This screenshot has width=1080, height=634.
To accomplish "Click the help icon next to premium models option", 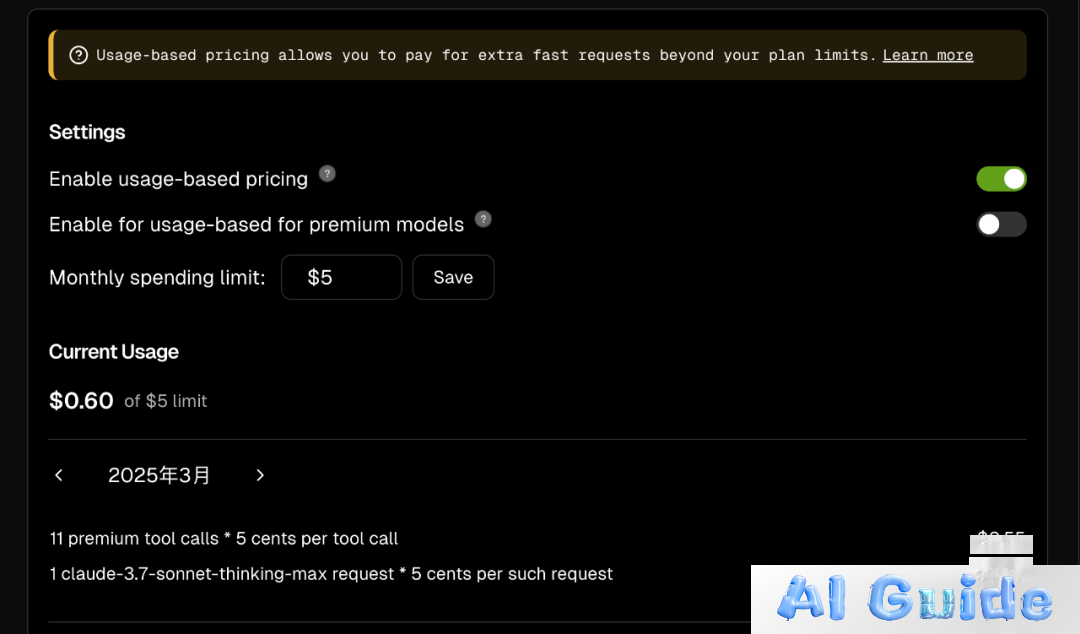I will (484, 219).
